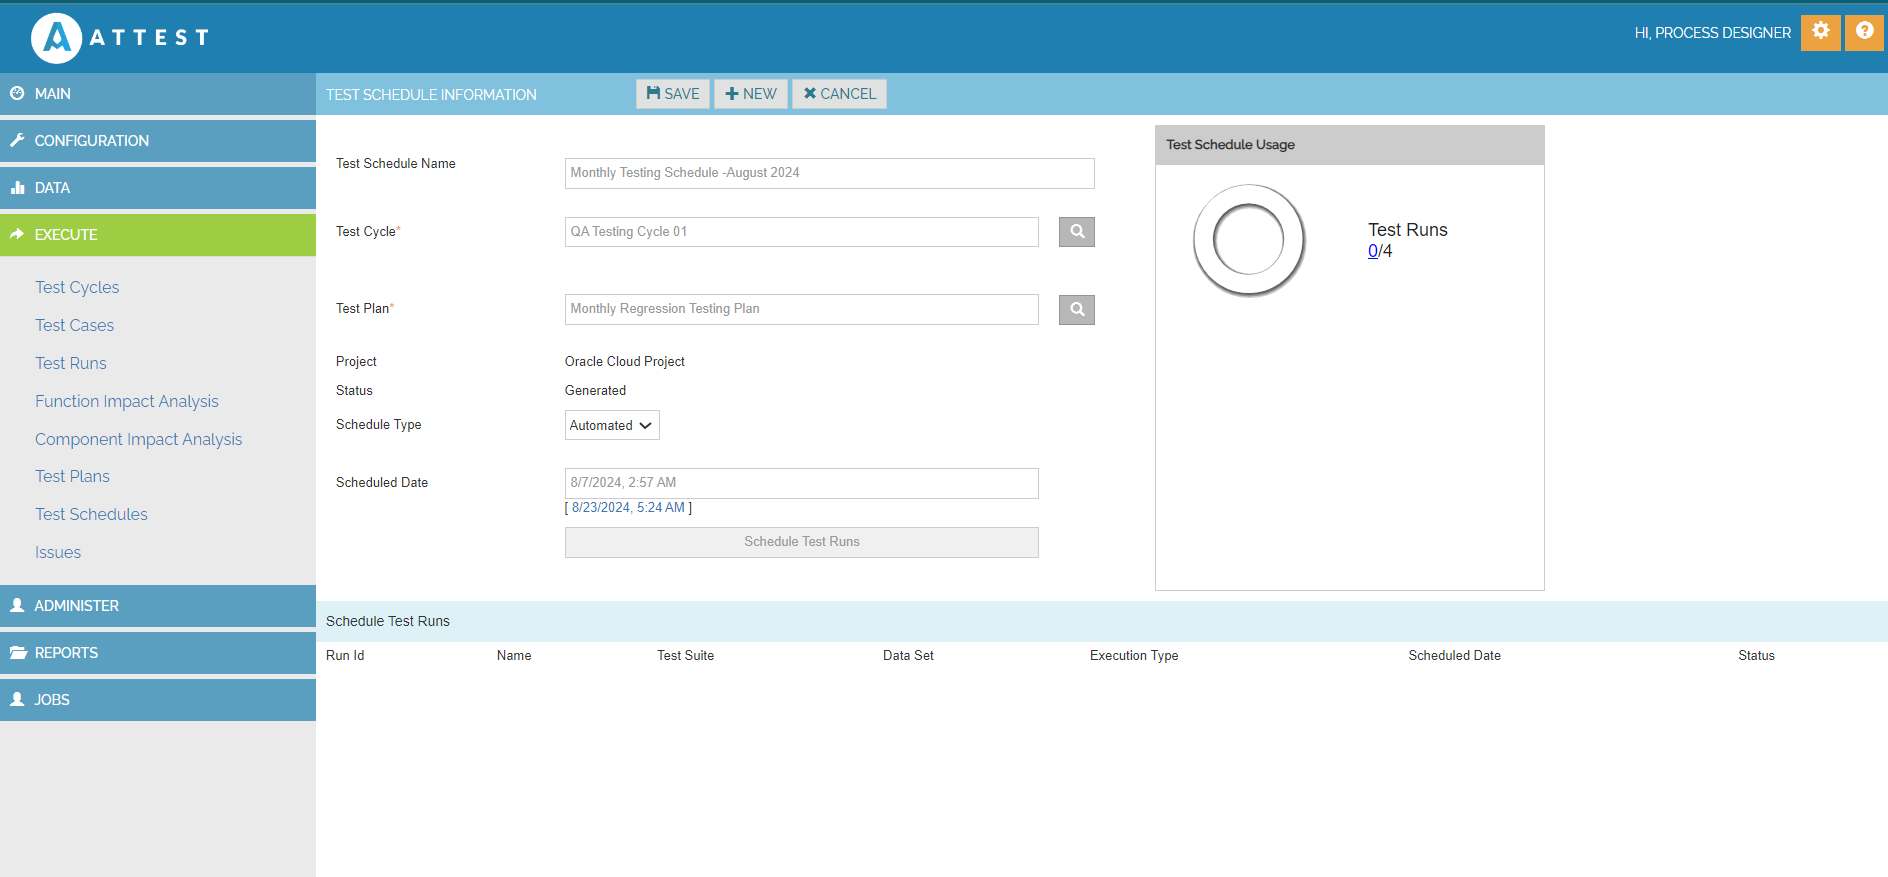Open Component Impact Analysis link
The image size is (1888, 877).
[138, 439]
